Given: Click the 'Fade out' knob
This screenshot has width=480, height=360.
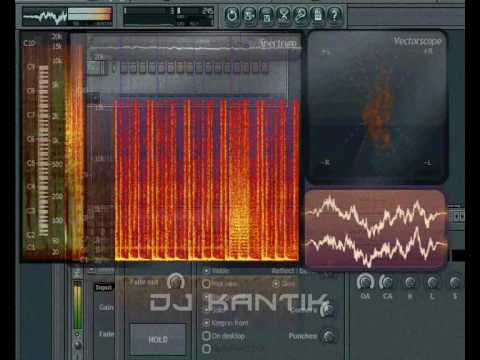Looking at the screenshot, I should coord(176,282).
